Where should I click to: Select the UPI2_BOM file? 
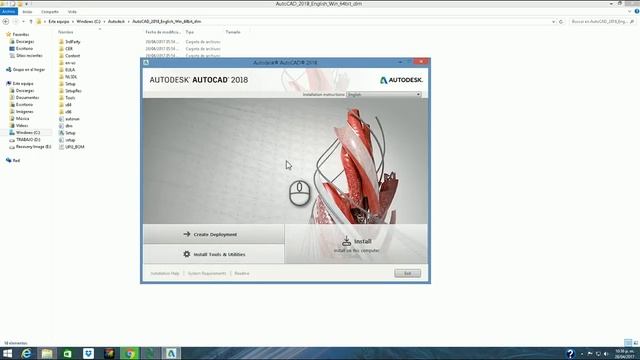pos(75,147)
